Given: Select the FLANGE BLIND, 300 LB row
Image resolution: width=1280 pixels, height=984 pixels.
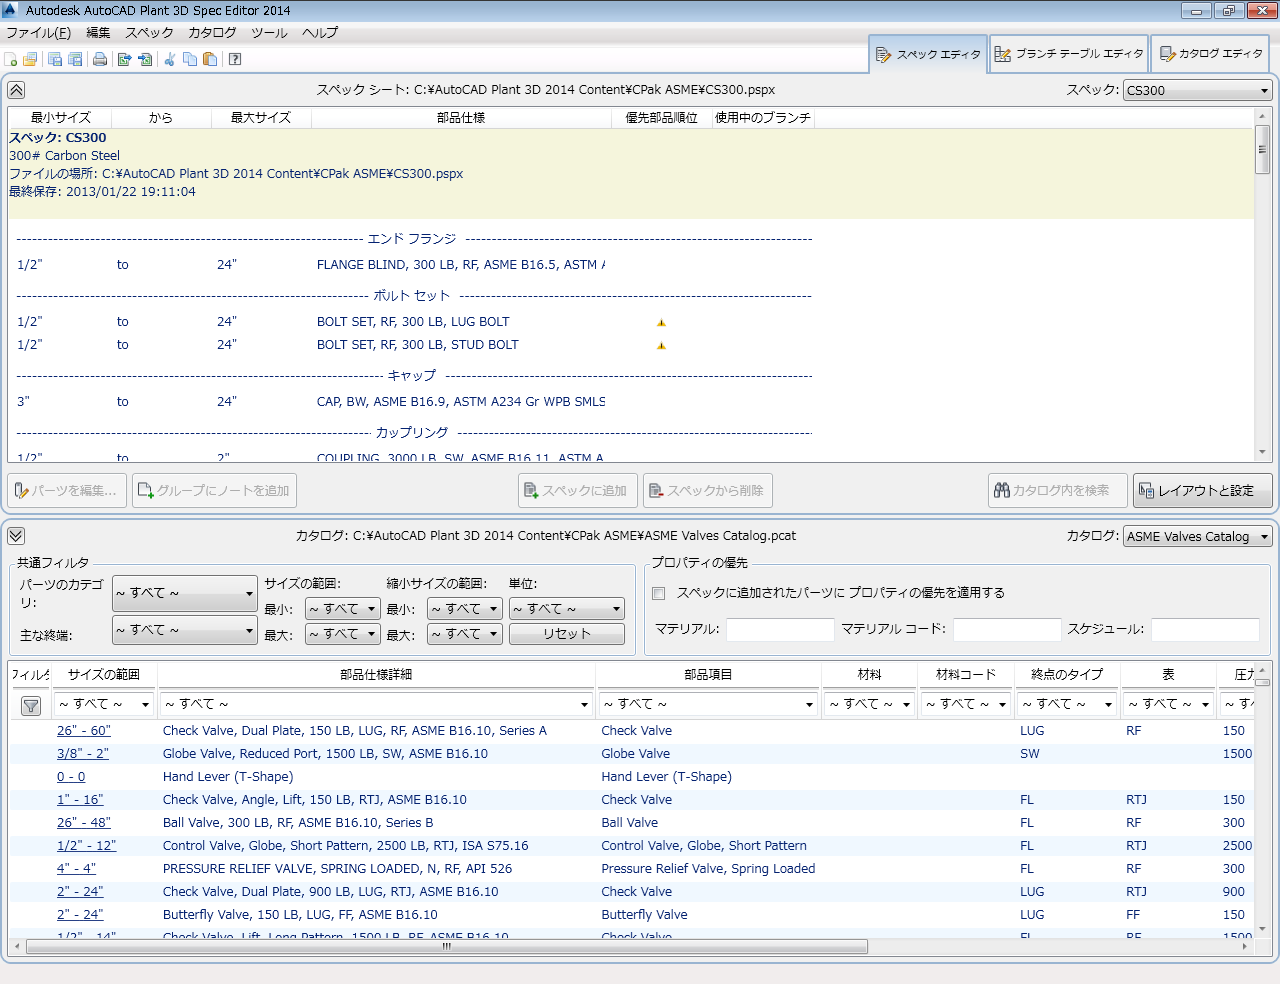Looking at the screenshot, I should click(410, 265).
